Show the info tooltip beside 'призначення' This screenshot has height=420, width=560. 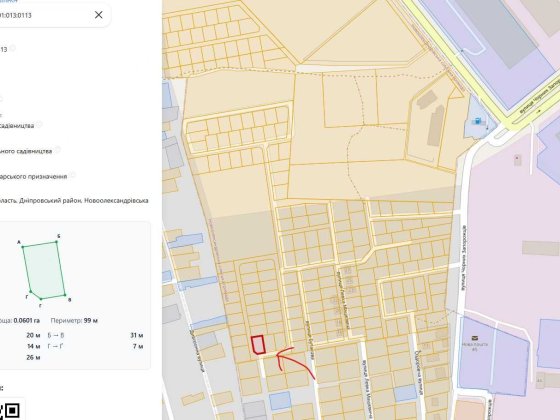[72, 175]
